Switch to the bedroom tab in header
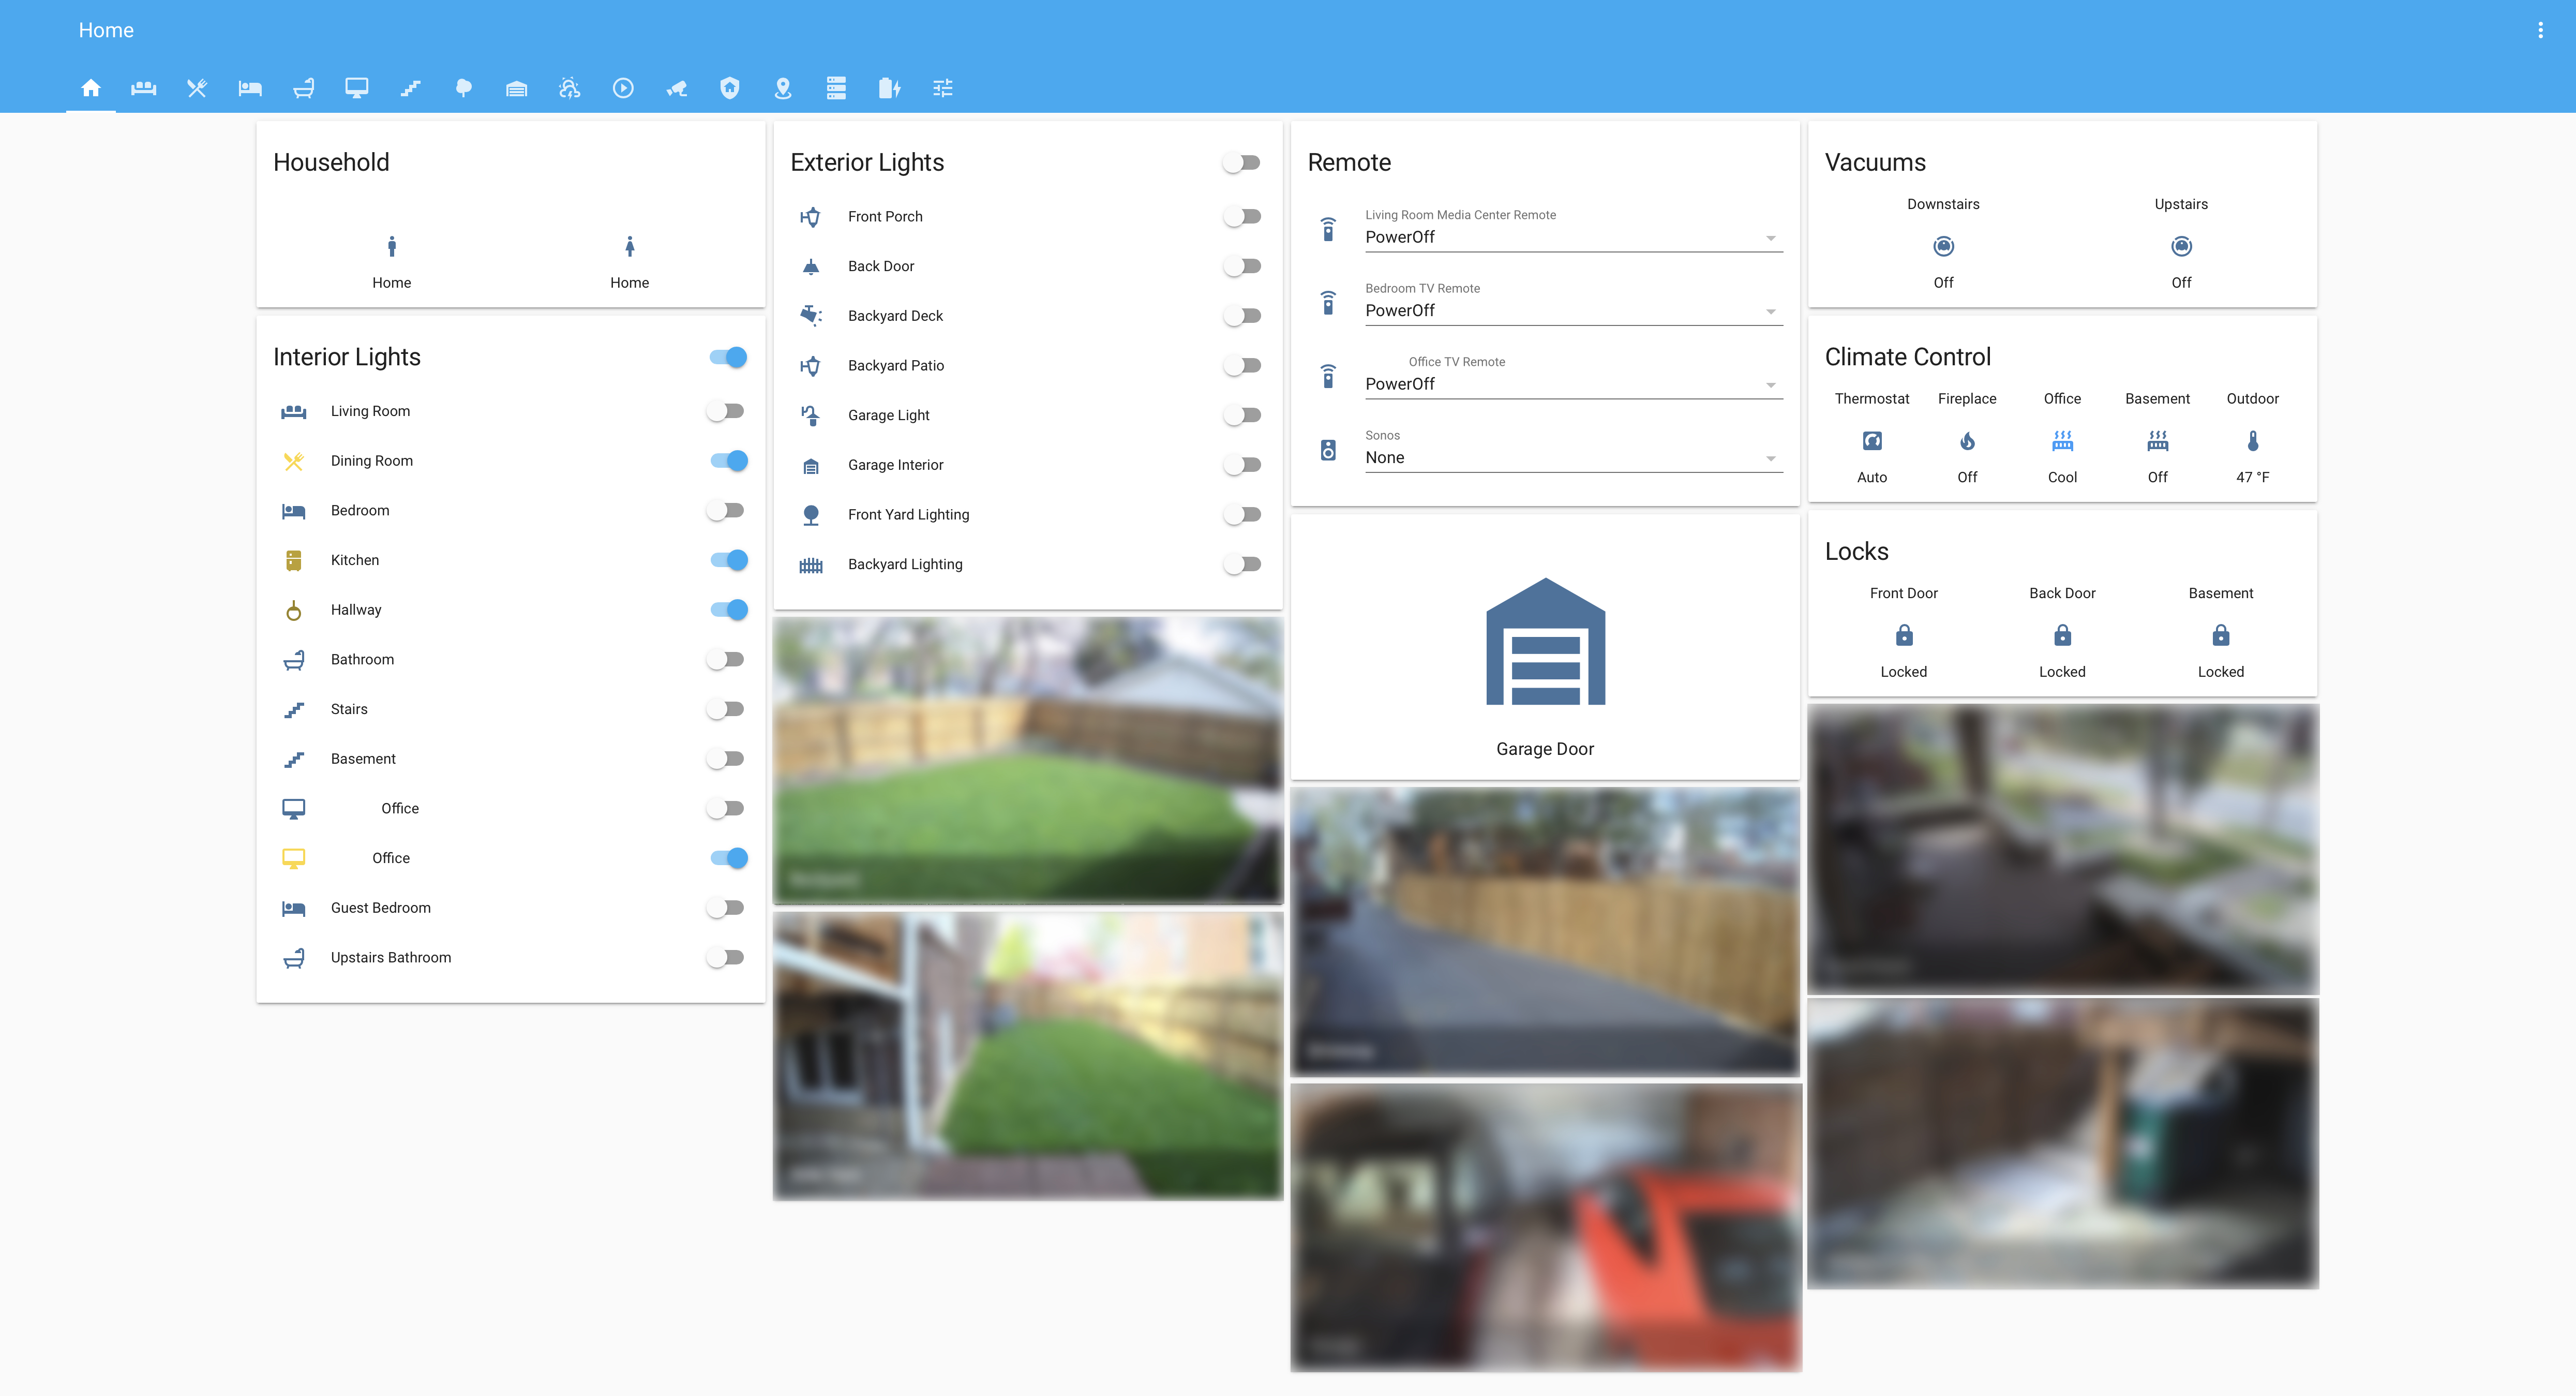The height and width of the screenshot is (1396, 2576). coord(250,88)
